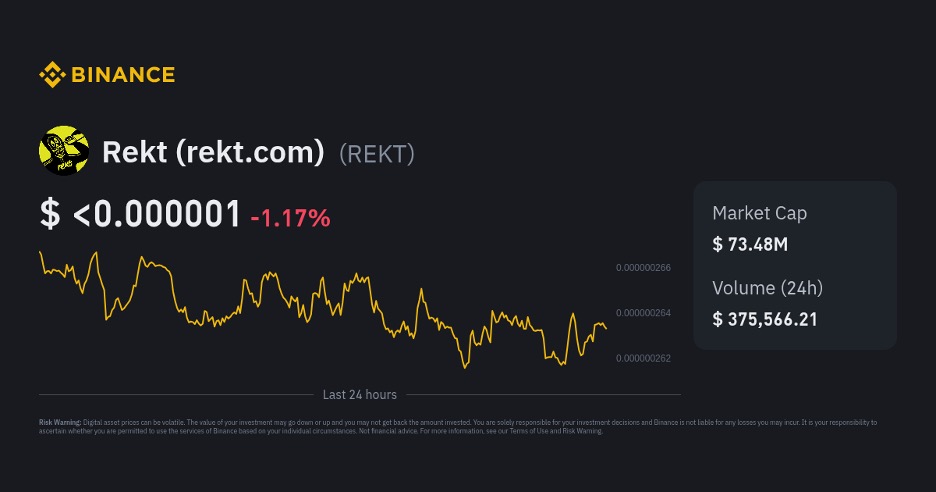This screenshot has height=492, width=936.
Task: Select the Rekt (rekt.com) coin title
Action: [213, 152]
